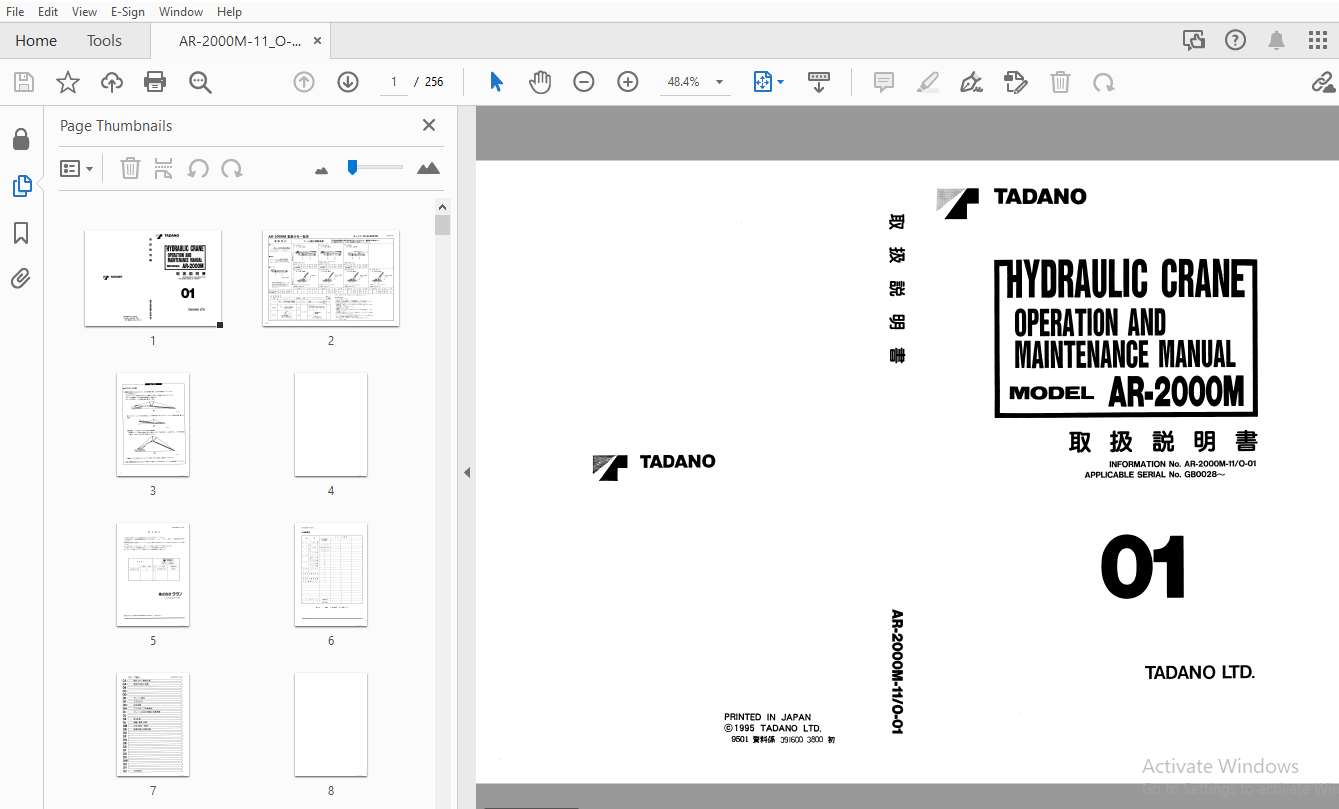Open the Find text search tool
The height and width of the screenshot is (809, 1339).
(x=200, y=82)
